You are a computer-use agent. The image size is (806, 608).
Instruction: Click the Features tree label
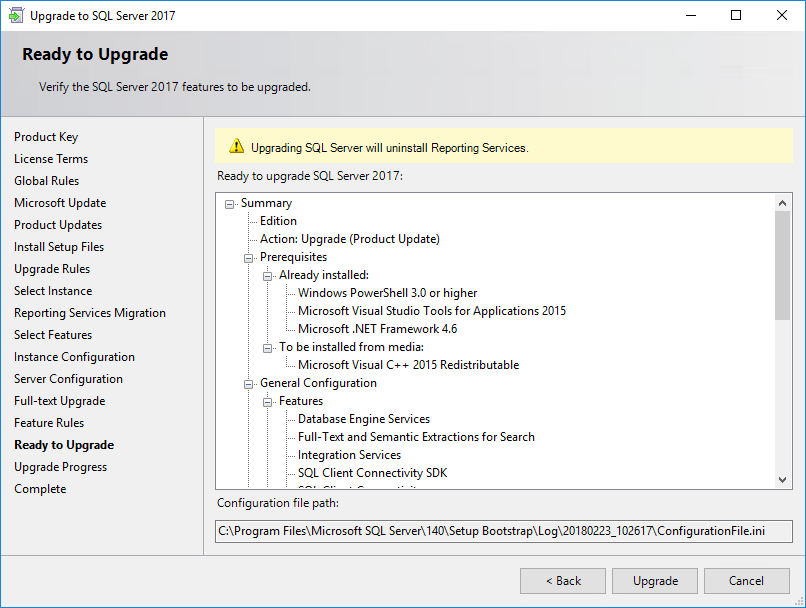tap(301, 401)
